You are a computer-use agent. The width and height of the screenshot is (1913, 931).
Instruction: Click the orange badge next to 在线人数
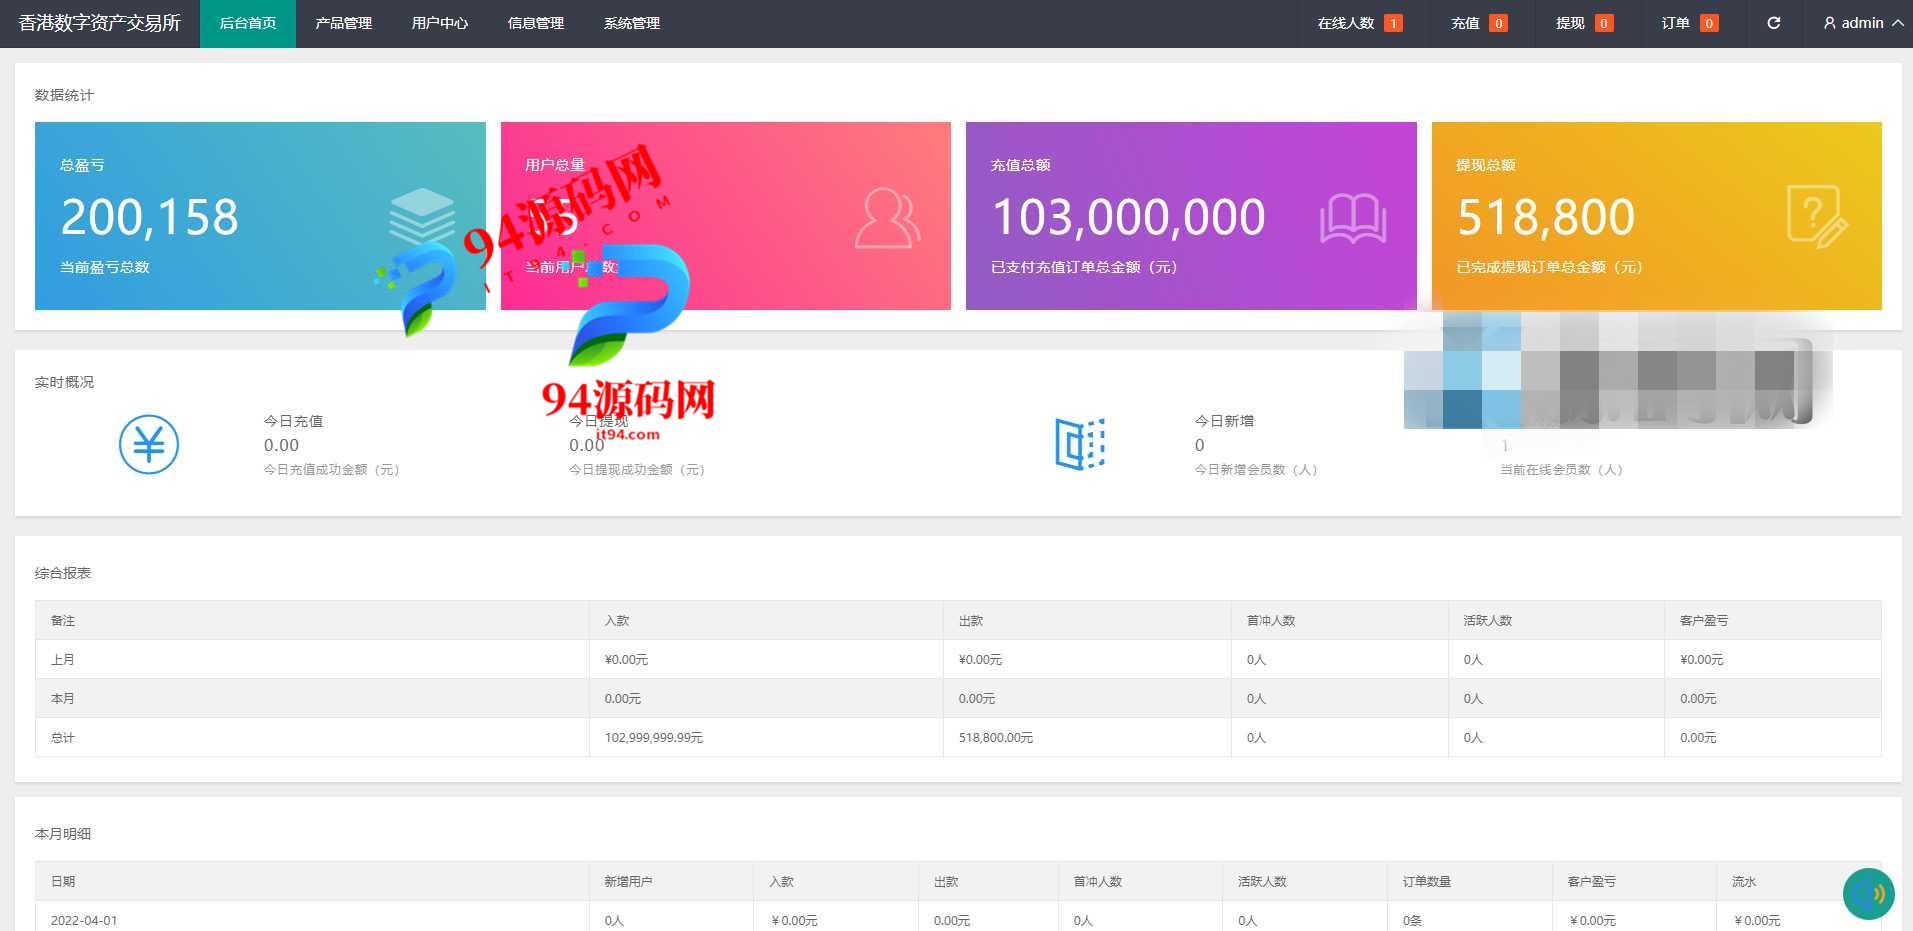coord(1393,23)
